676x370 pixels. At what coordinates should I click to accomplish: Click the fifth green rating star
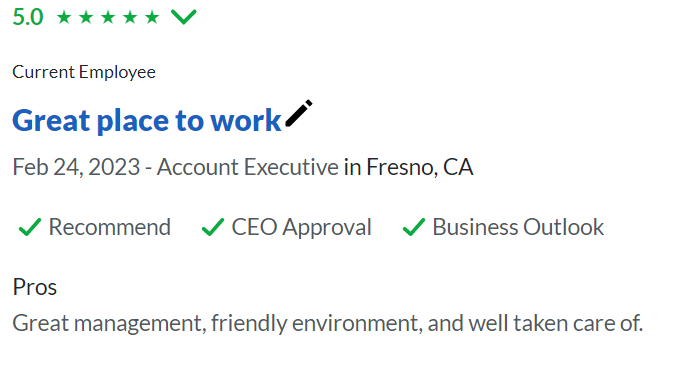(152, 17)
